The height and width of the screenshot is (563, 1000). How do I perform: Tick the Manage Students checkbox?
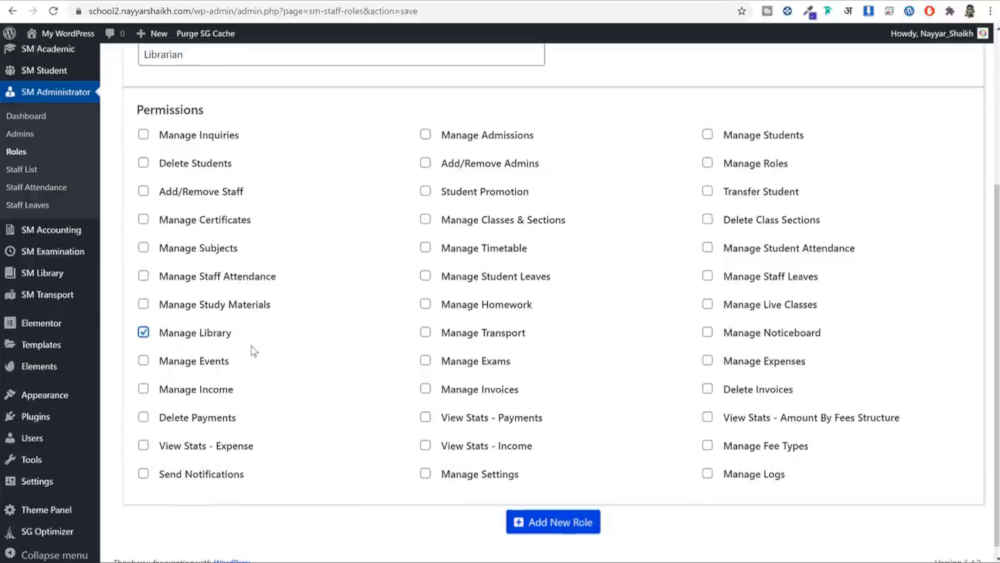point(707,134)
